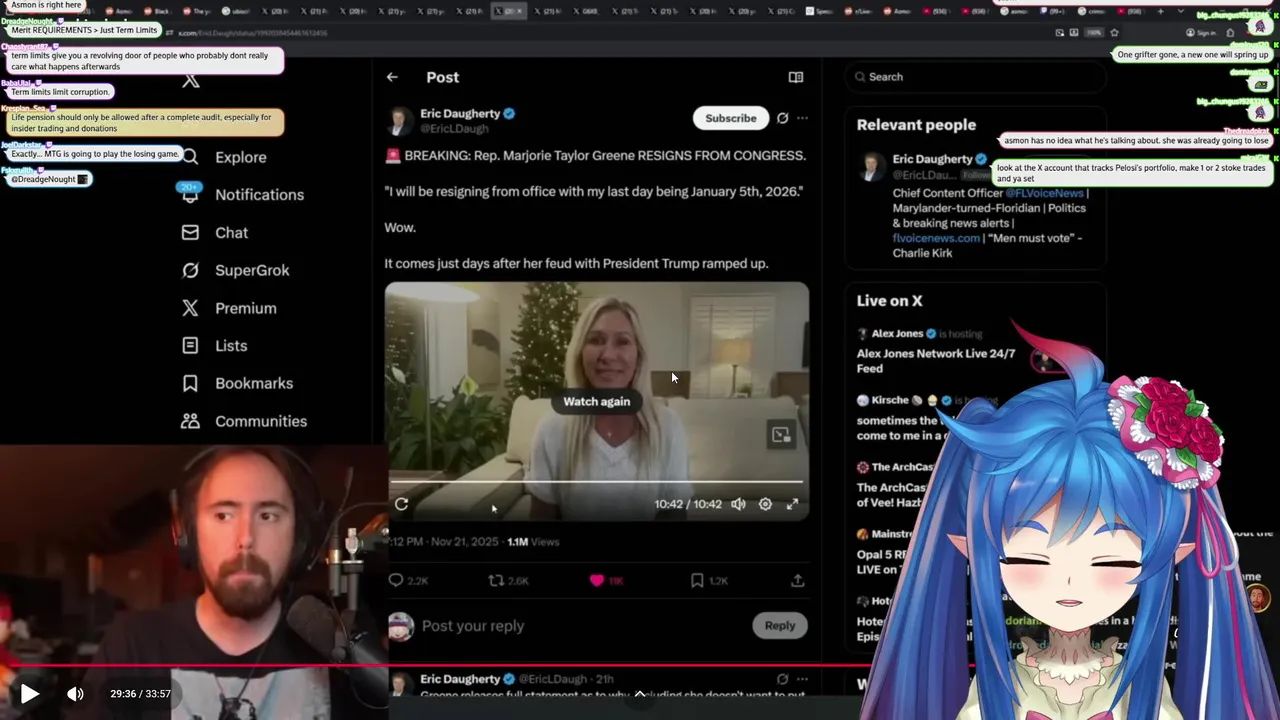
Task: Go back with the arrow beside Post
Action: tap(392, 77)
